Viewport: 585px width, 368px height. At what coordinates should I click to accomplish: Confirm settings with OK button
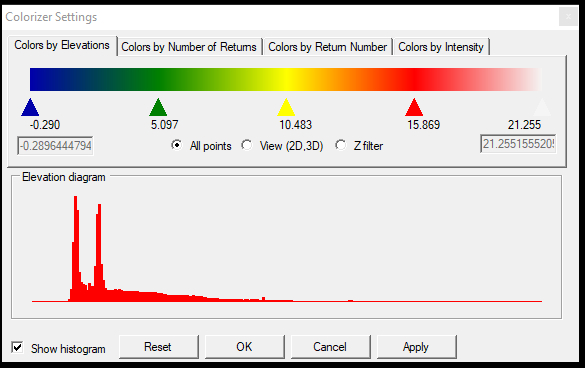(244, 347)
